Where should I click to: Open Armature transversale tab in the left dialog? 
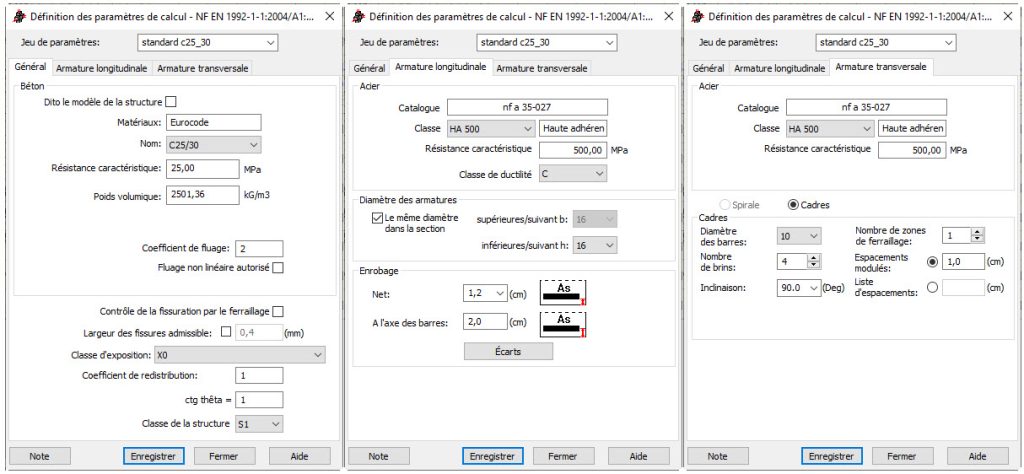point(202,68)
